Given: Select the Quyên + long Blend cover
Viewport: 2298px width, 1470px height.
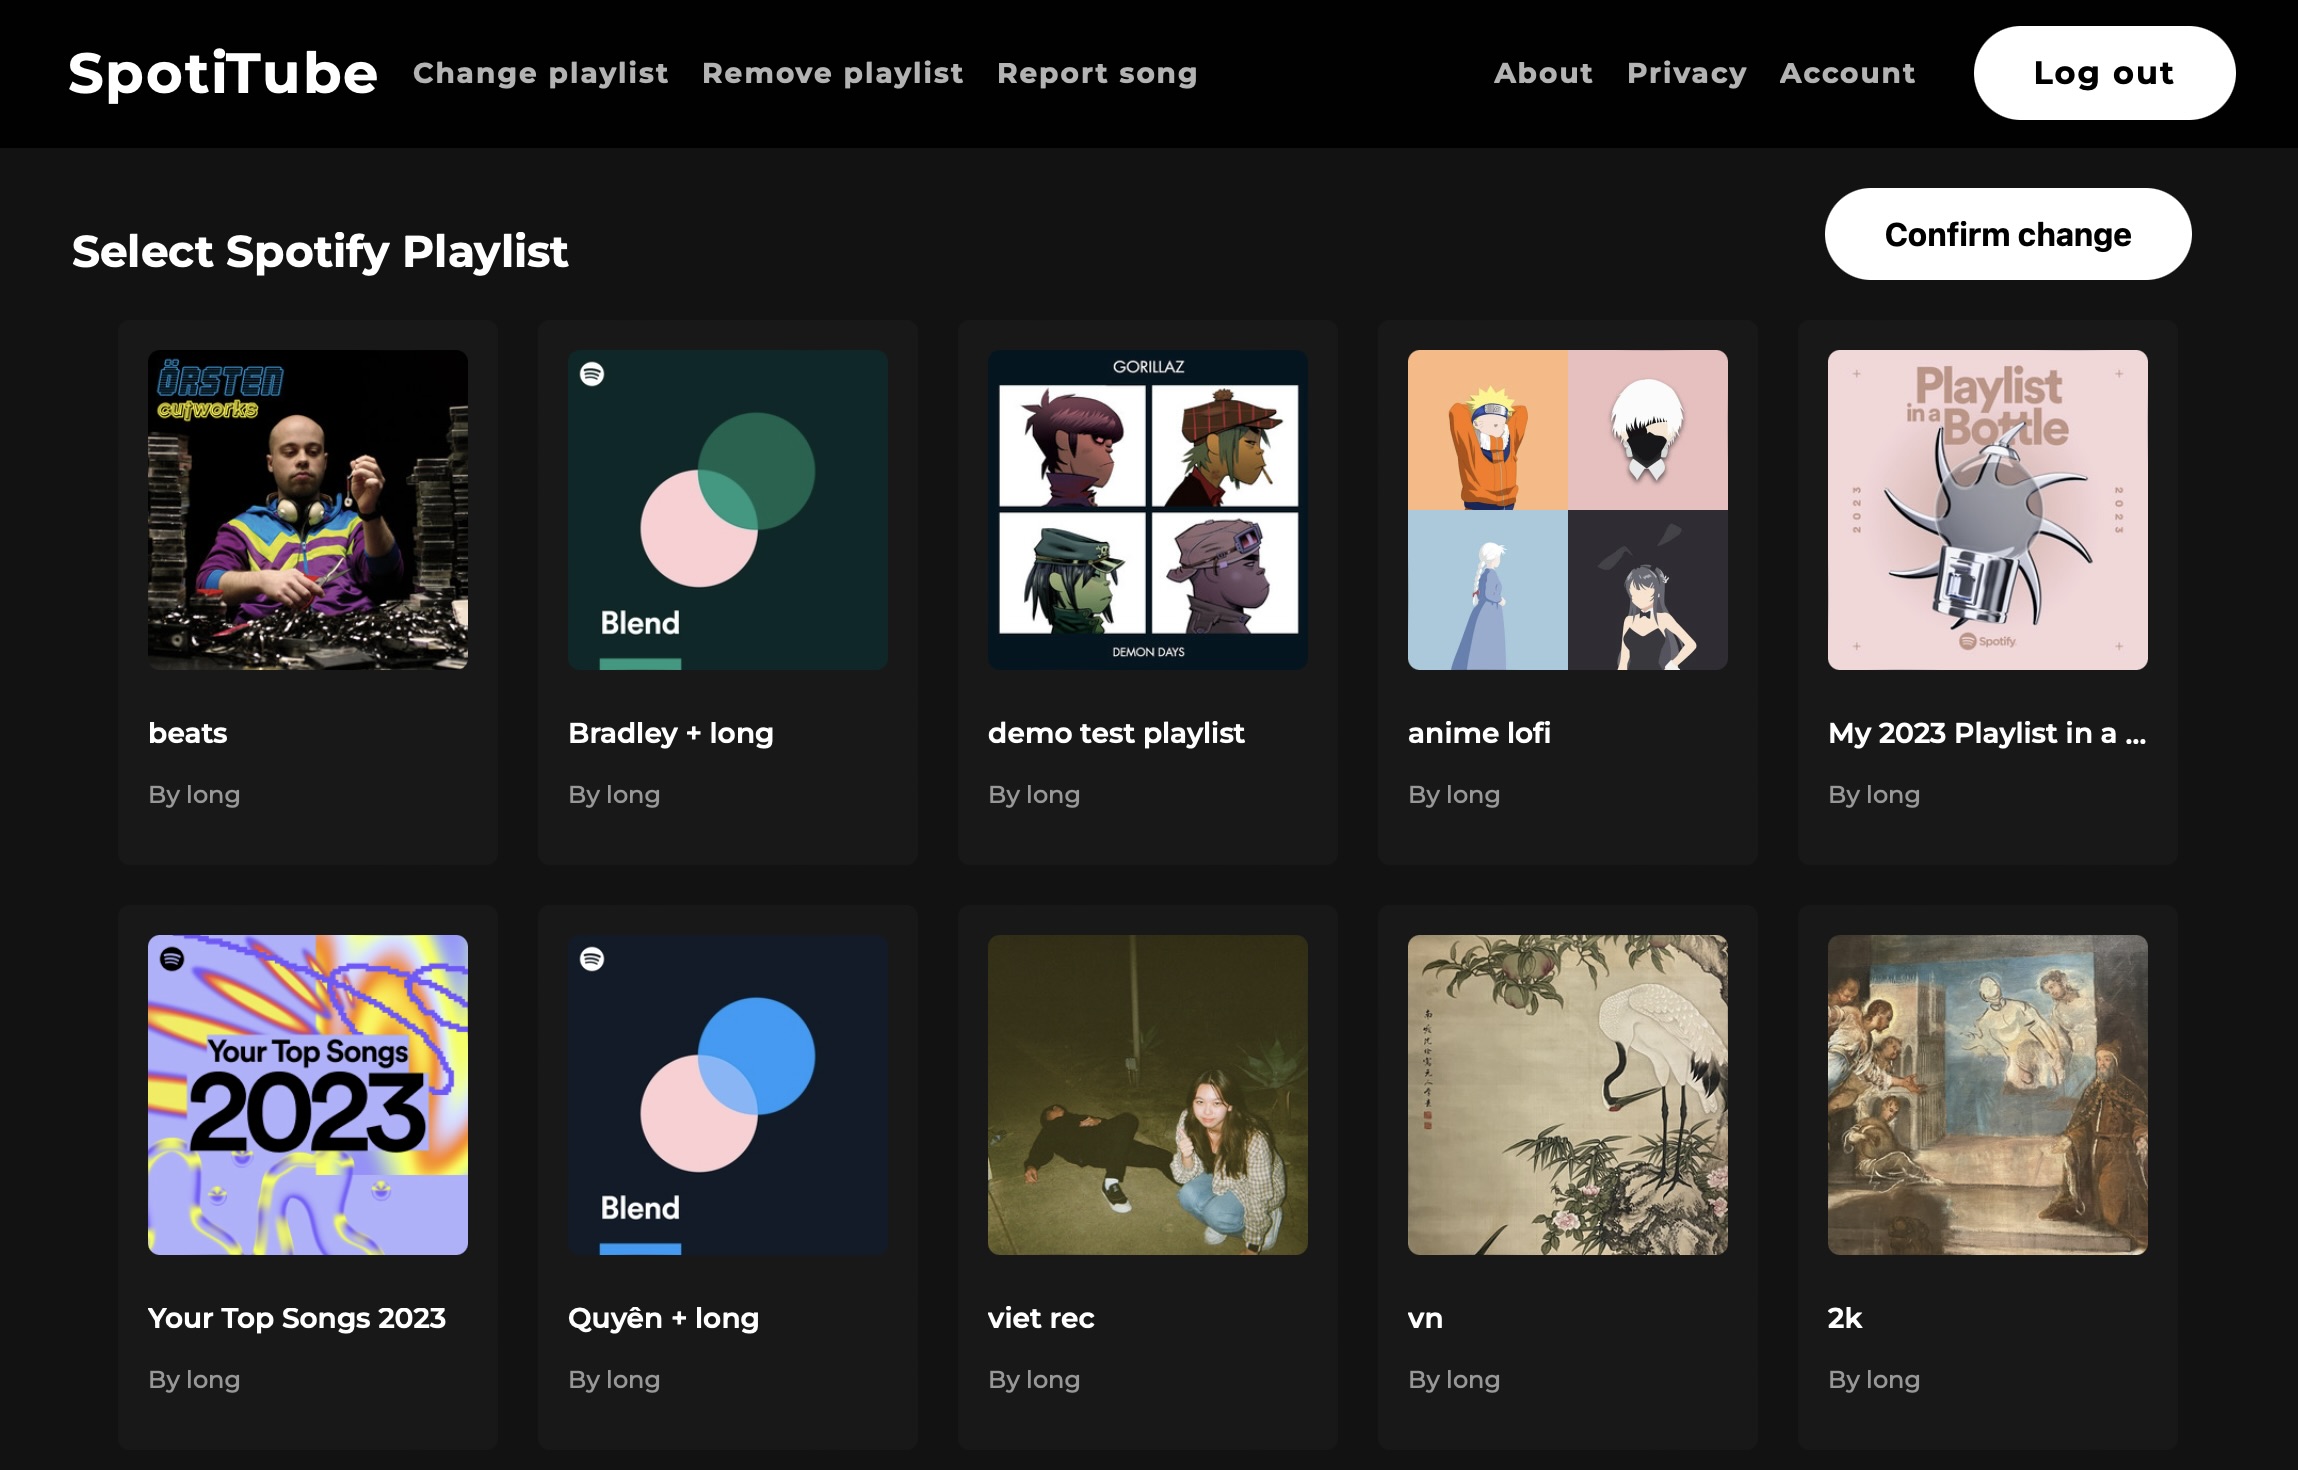Looking at the screenshot, I should (728, 1095).
